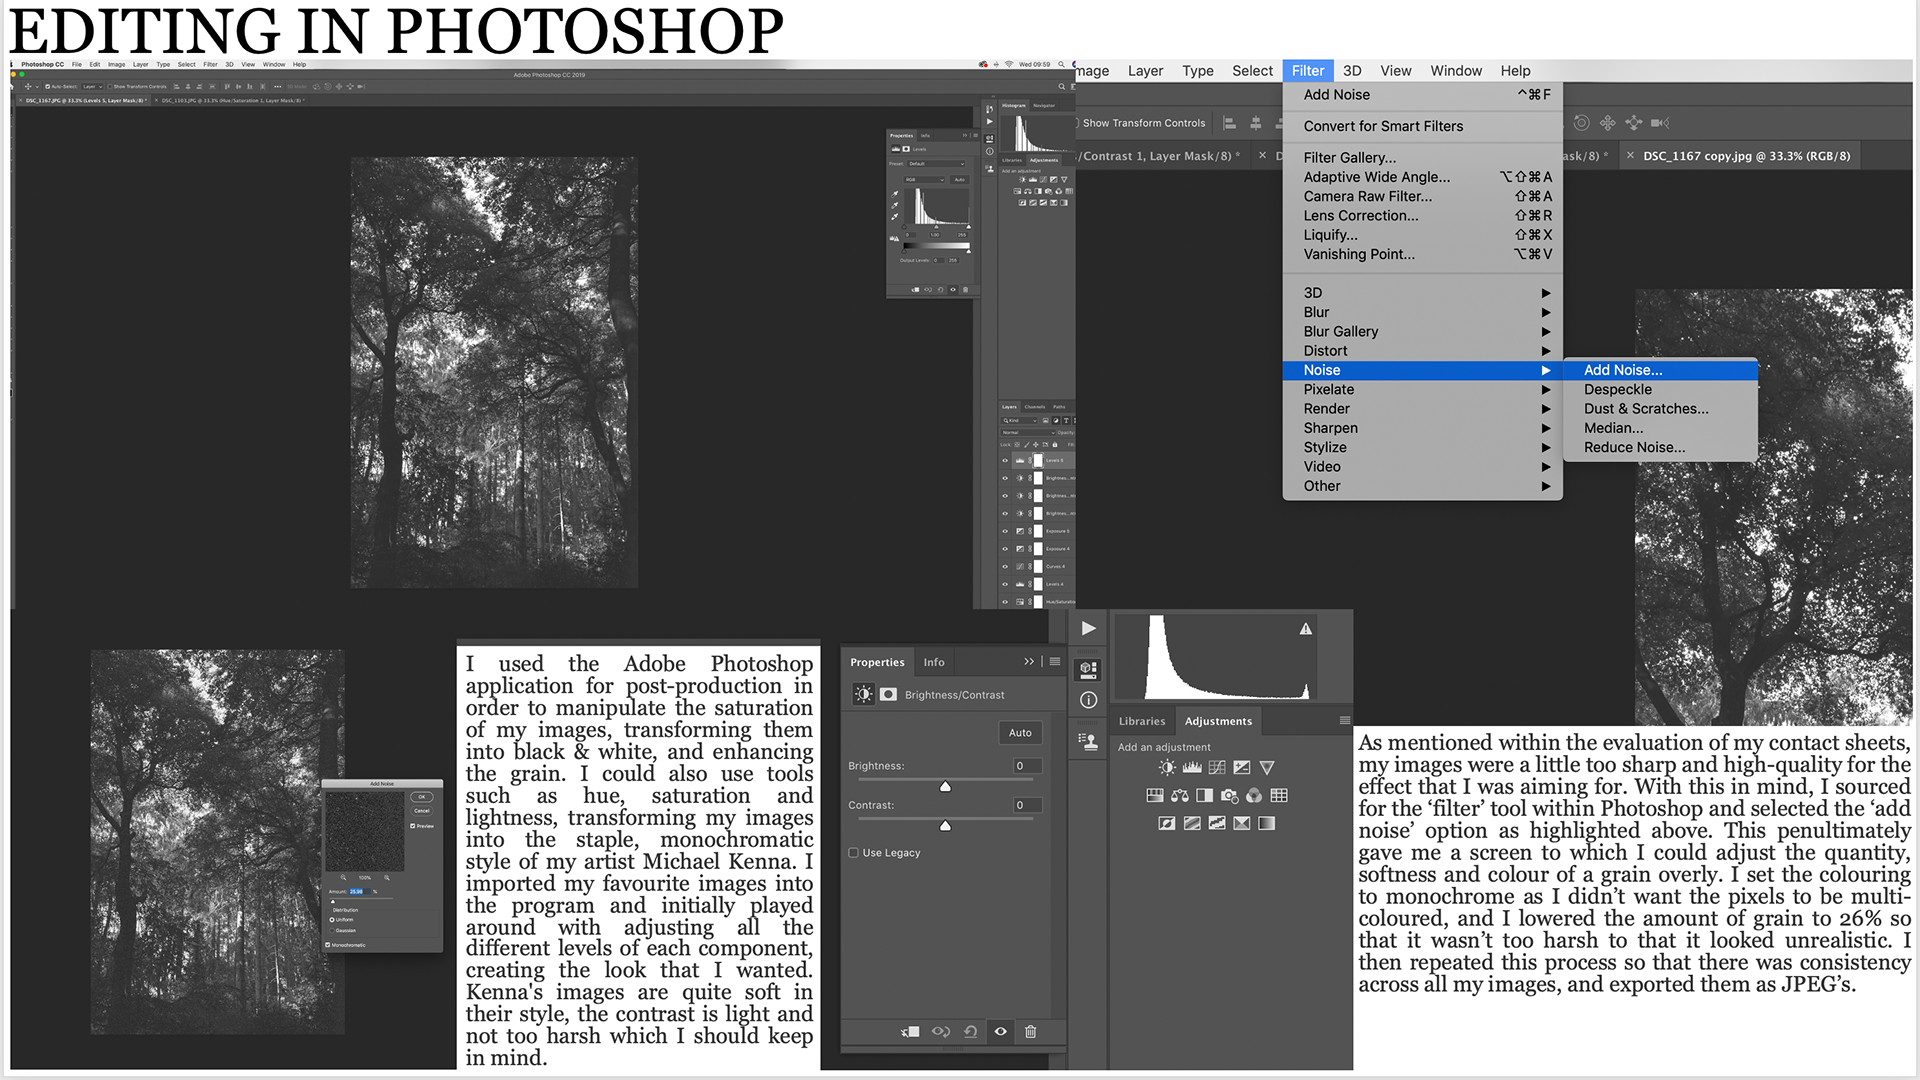Screen dimensions: 1920x1080
Task: Open the Levels Preset dropdown
Action: click(937, 164)
